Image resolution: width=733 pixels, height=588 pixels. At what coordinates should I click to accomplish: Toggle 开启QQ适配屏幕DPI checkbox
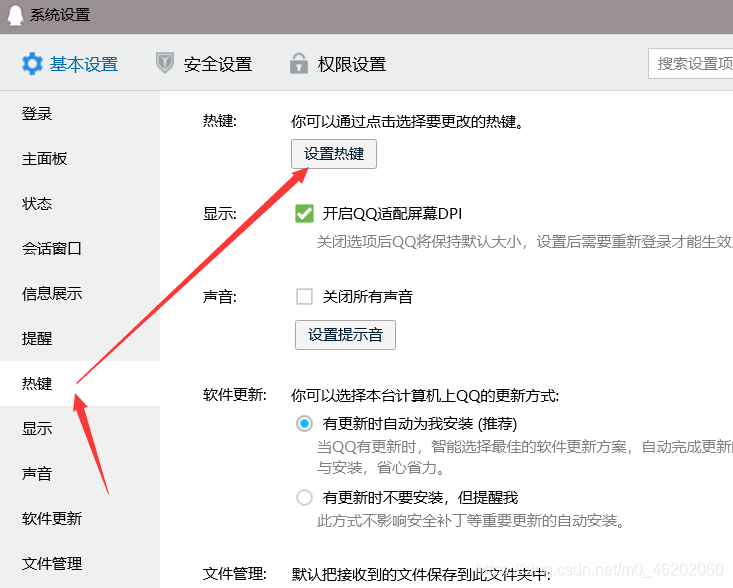[x=304, y=214]
